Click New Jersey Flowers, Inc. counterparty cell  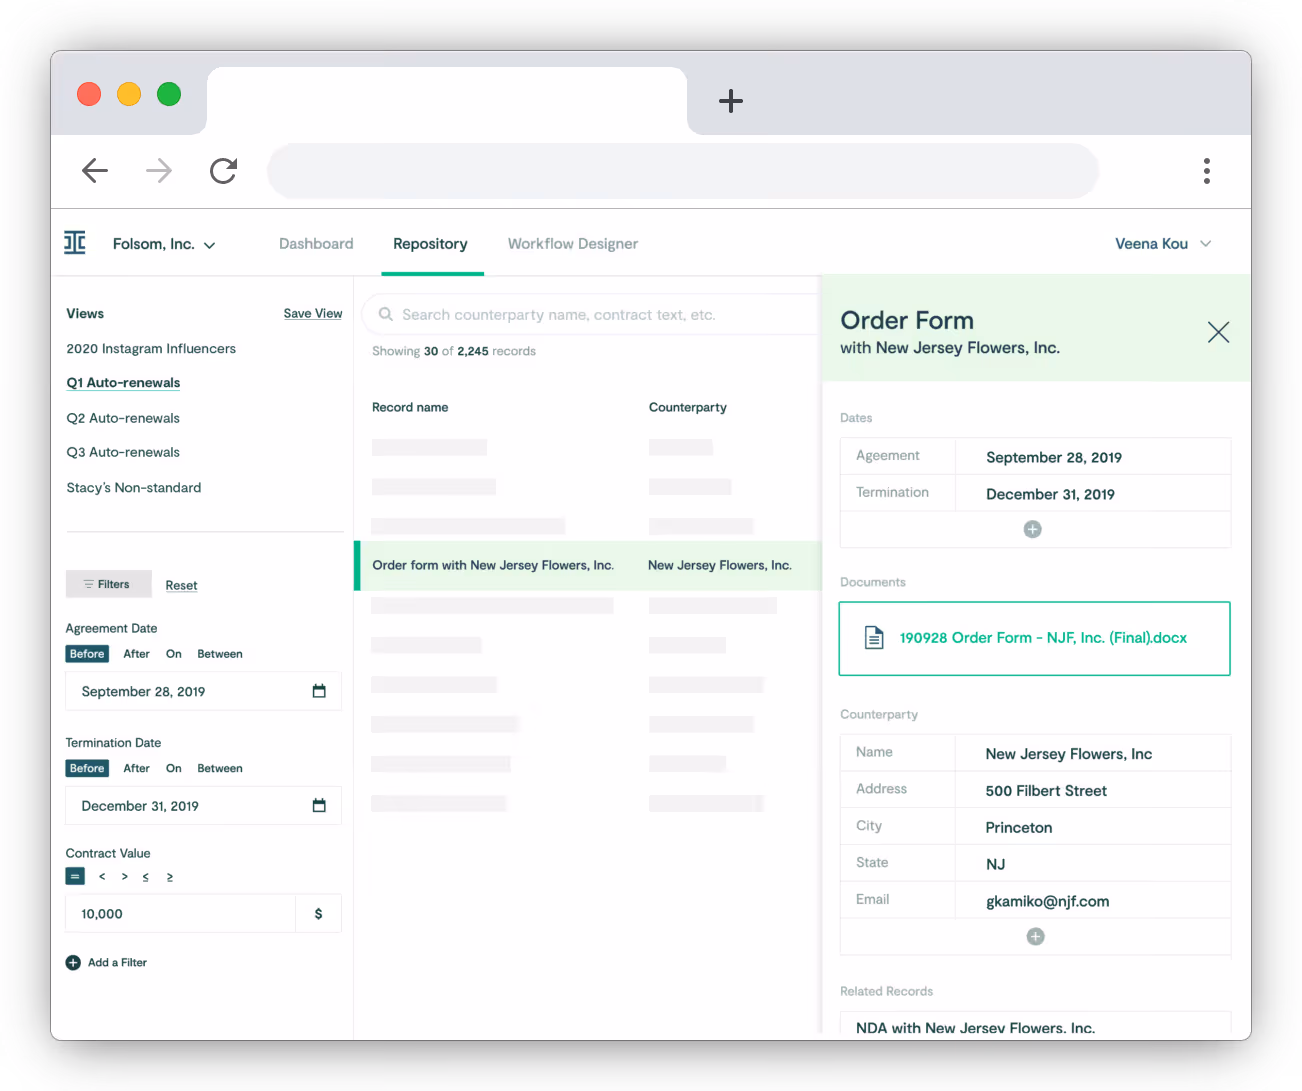point(720,565)
